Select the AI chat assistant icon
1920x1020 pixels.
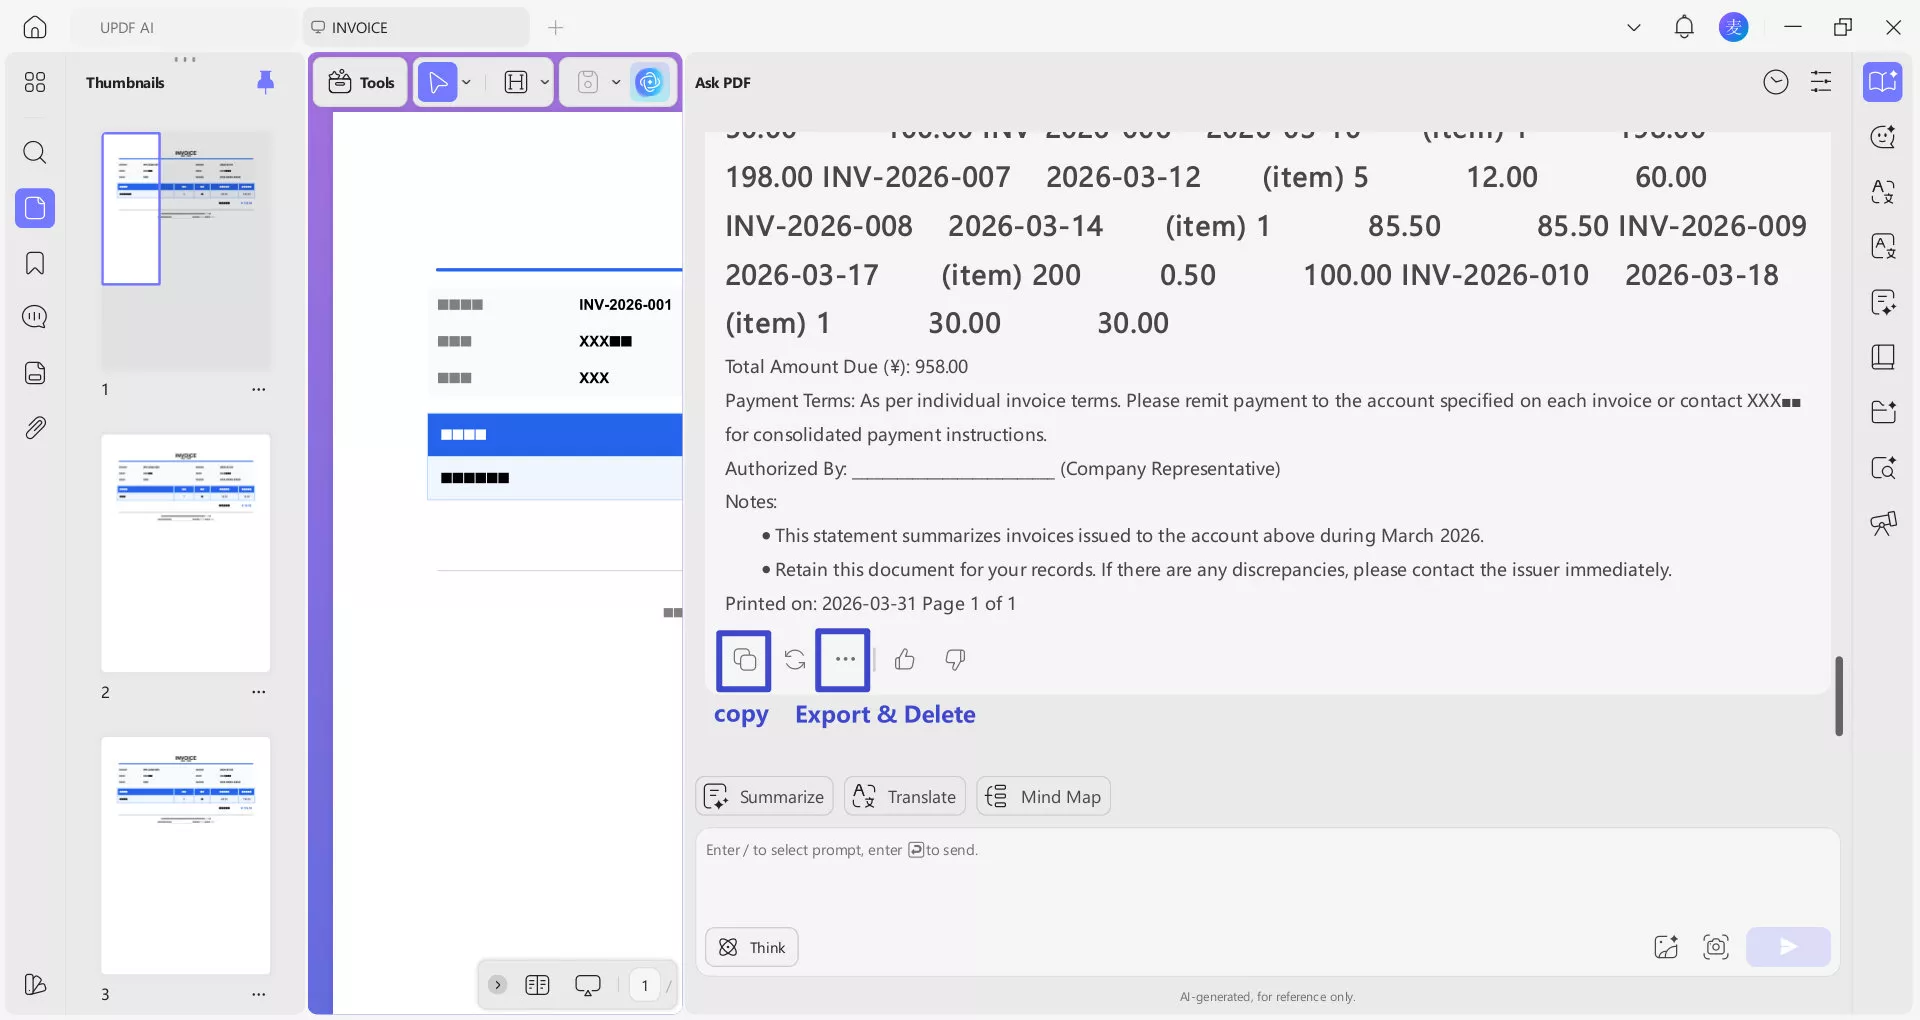tap(1883, 137)
